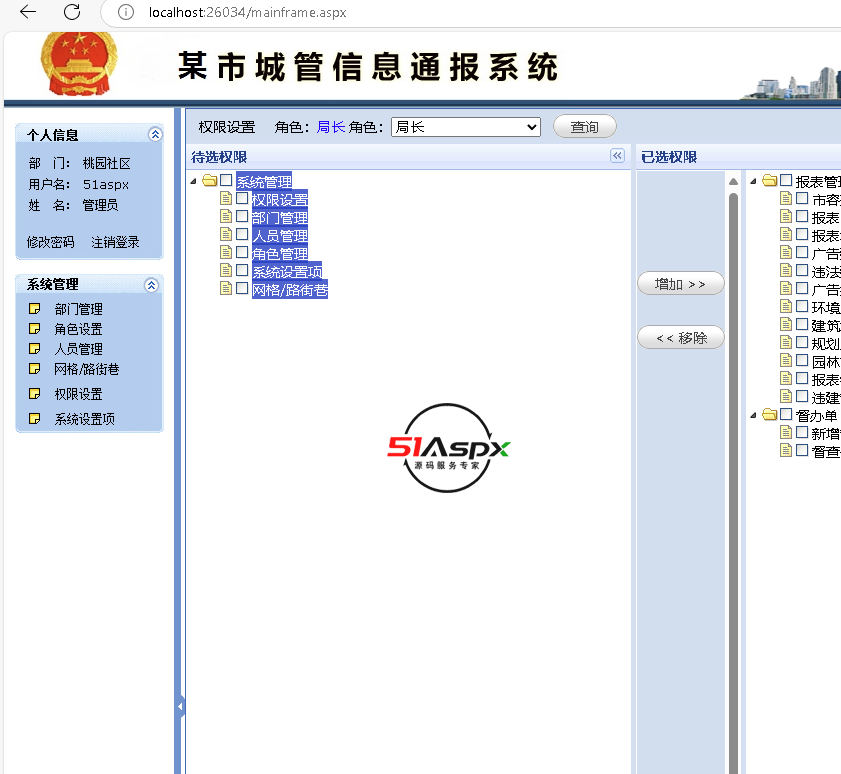Open 角色设置 in the sidebar menu
Screen dimensions: 841x774
[x=78, y=329]
